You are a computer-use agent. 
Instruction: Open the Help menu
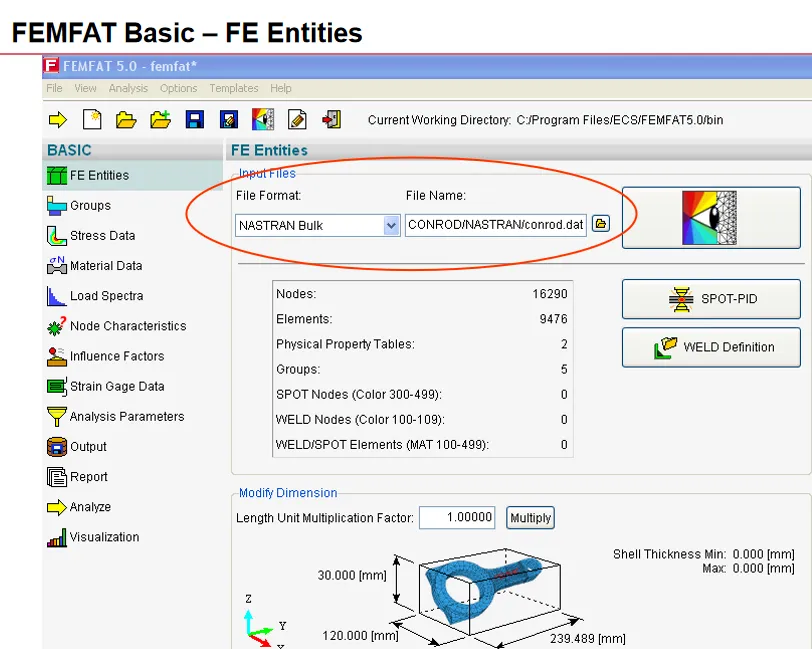tap(281, 88)
